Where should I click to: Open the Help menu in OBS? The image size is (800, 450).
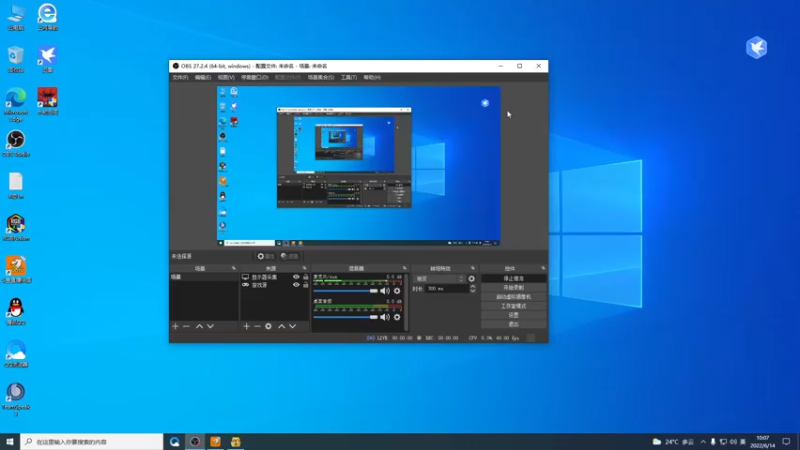(x=372, y=78)
